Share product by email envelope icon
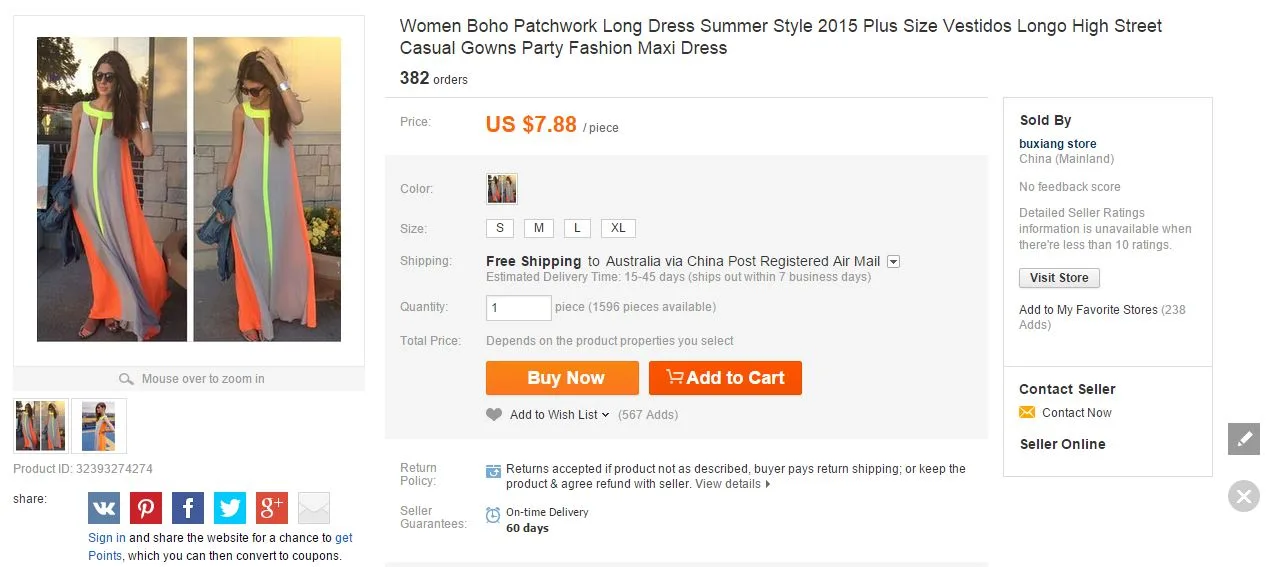This screenshot has height=567, width=1266. coord(314,508)
